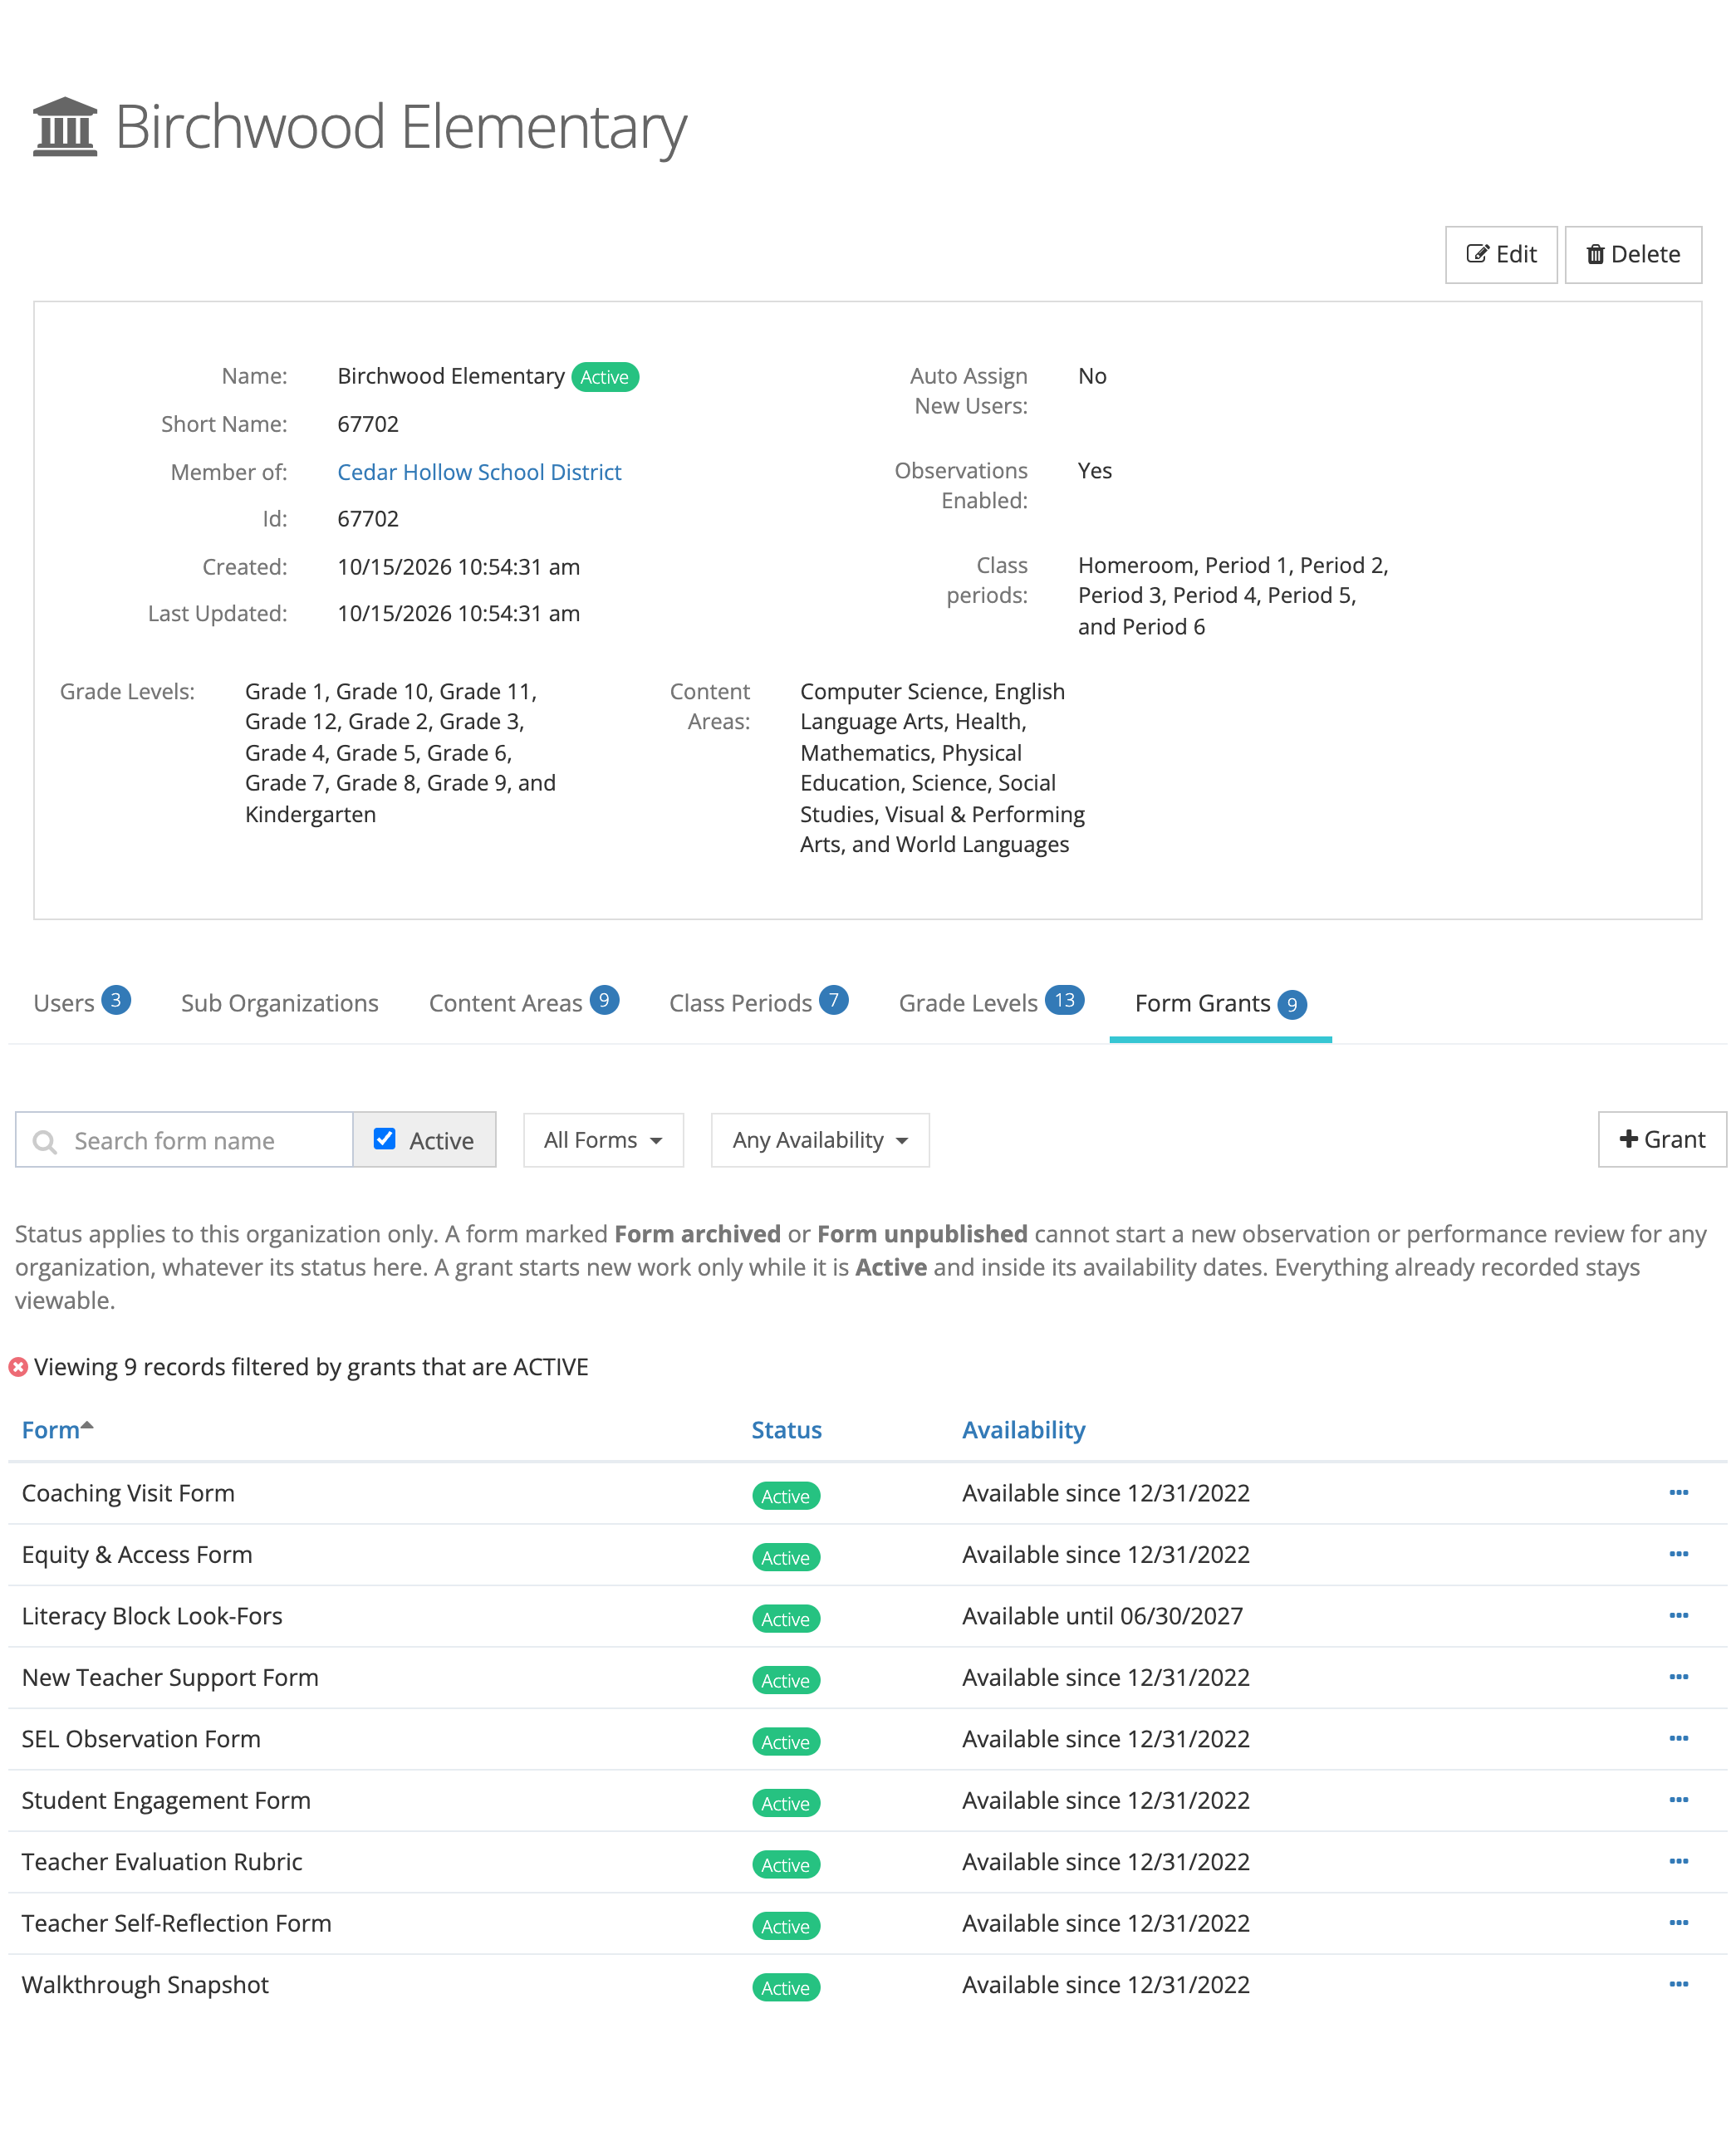Toggle the Active filter checkbox

tap(384, 1139)
